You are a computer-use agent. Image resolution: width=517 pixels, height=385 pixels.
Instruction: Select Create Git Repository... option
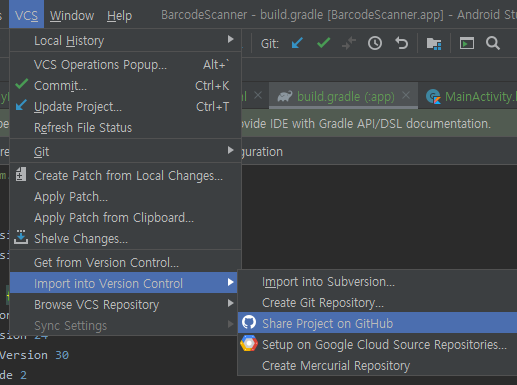click(378, 303)
